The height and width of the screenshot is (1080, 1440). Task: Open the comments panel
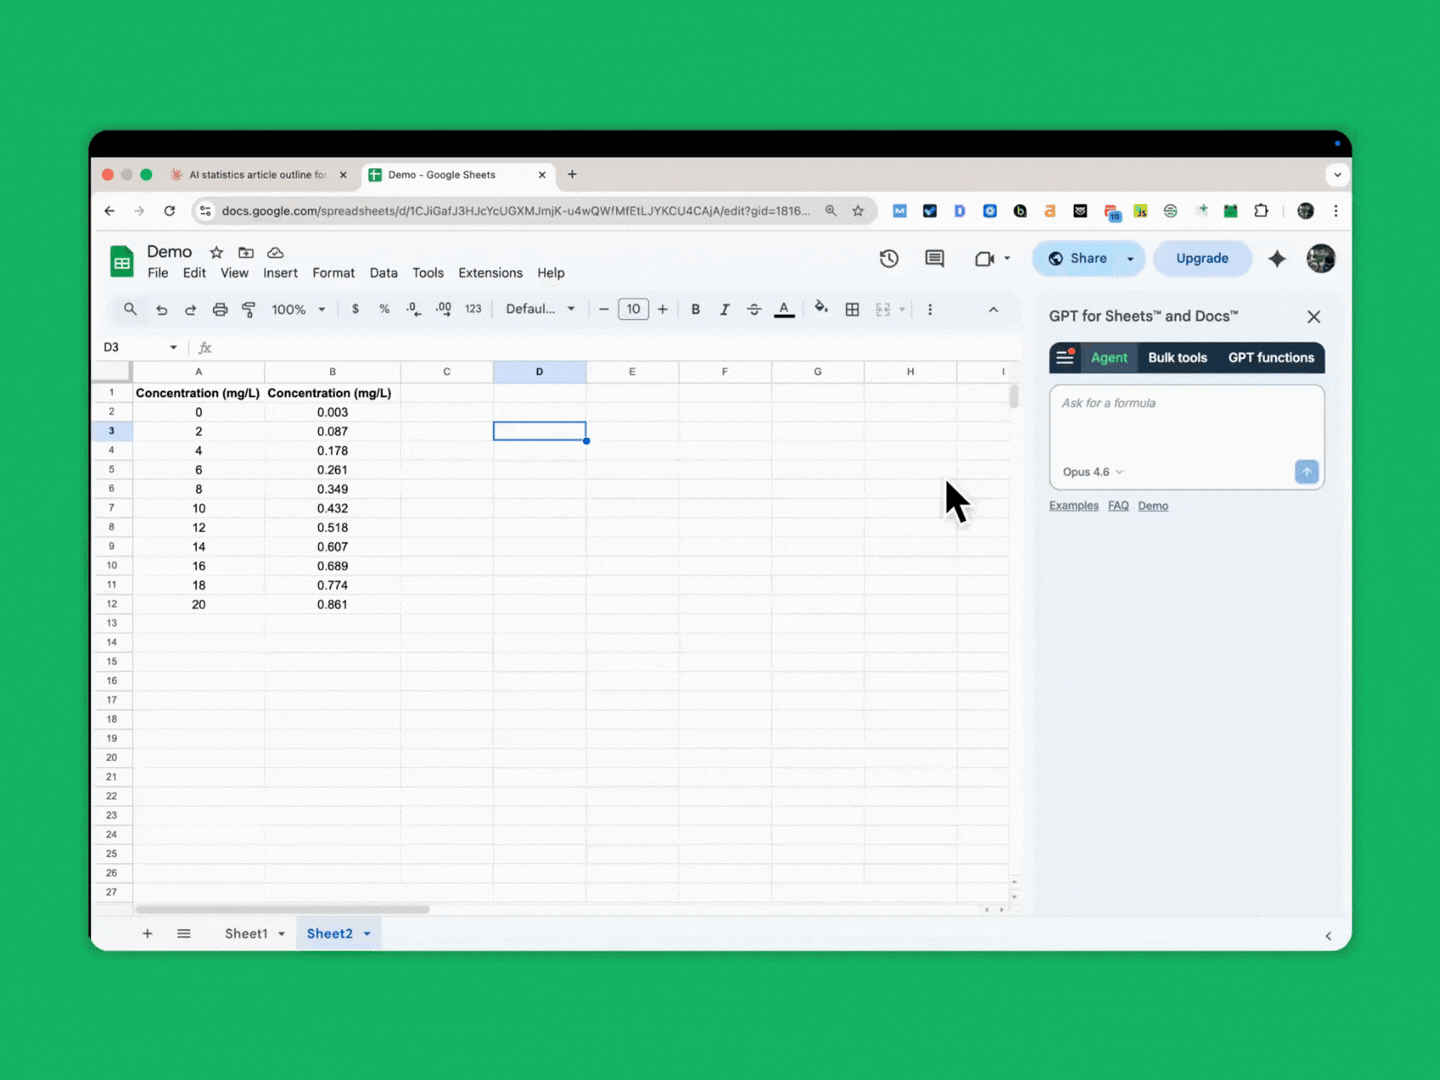coord(934,258)
